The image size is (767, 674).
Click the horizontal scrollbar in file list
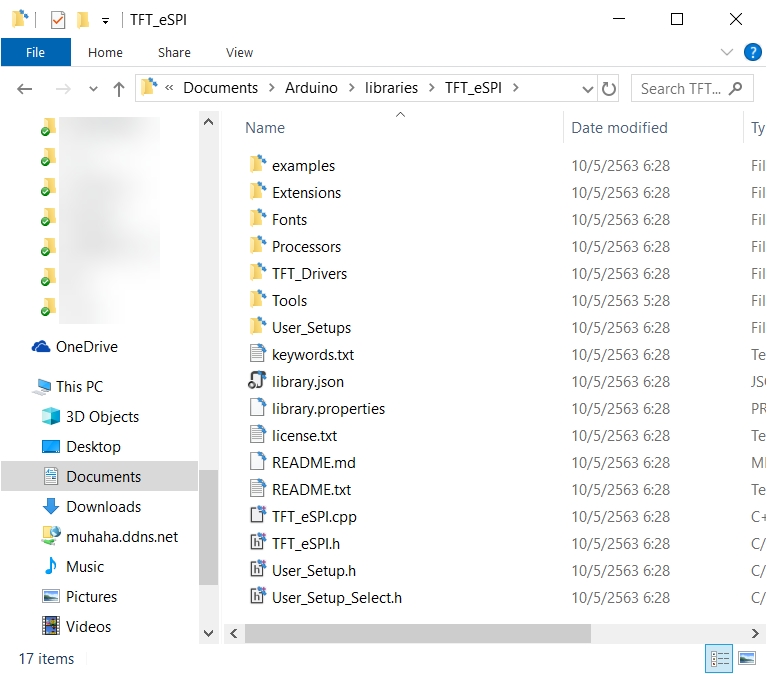[417, 634]
